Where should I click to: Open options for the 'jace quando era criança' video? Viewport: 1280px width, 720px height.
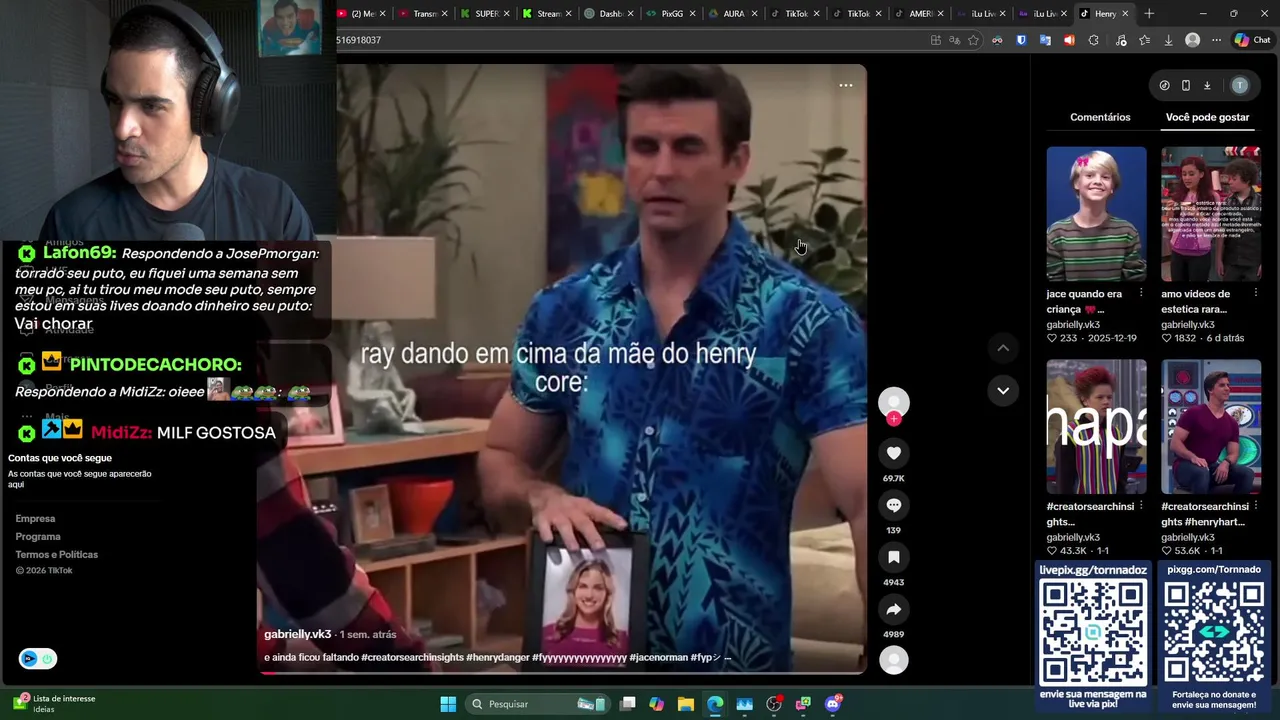tap(1141, 293)
